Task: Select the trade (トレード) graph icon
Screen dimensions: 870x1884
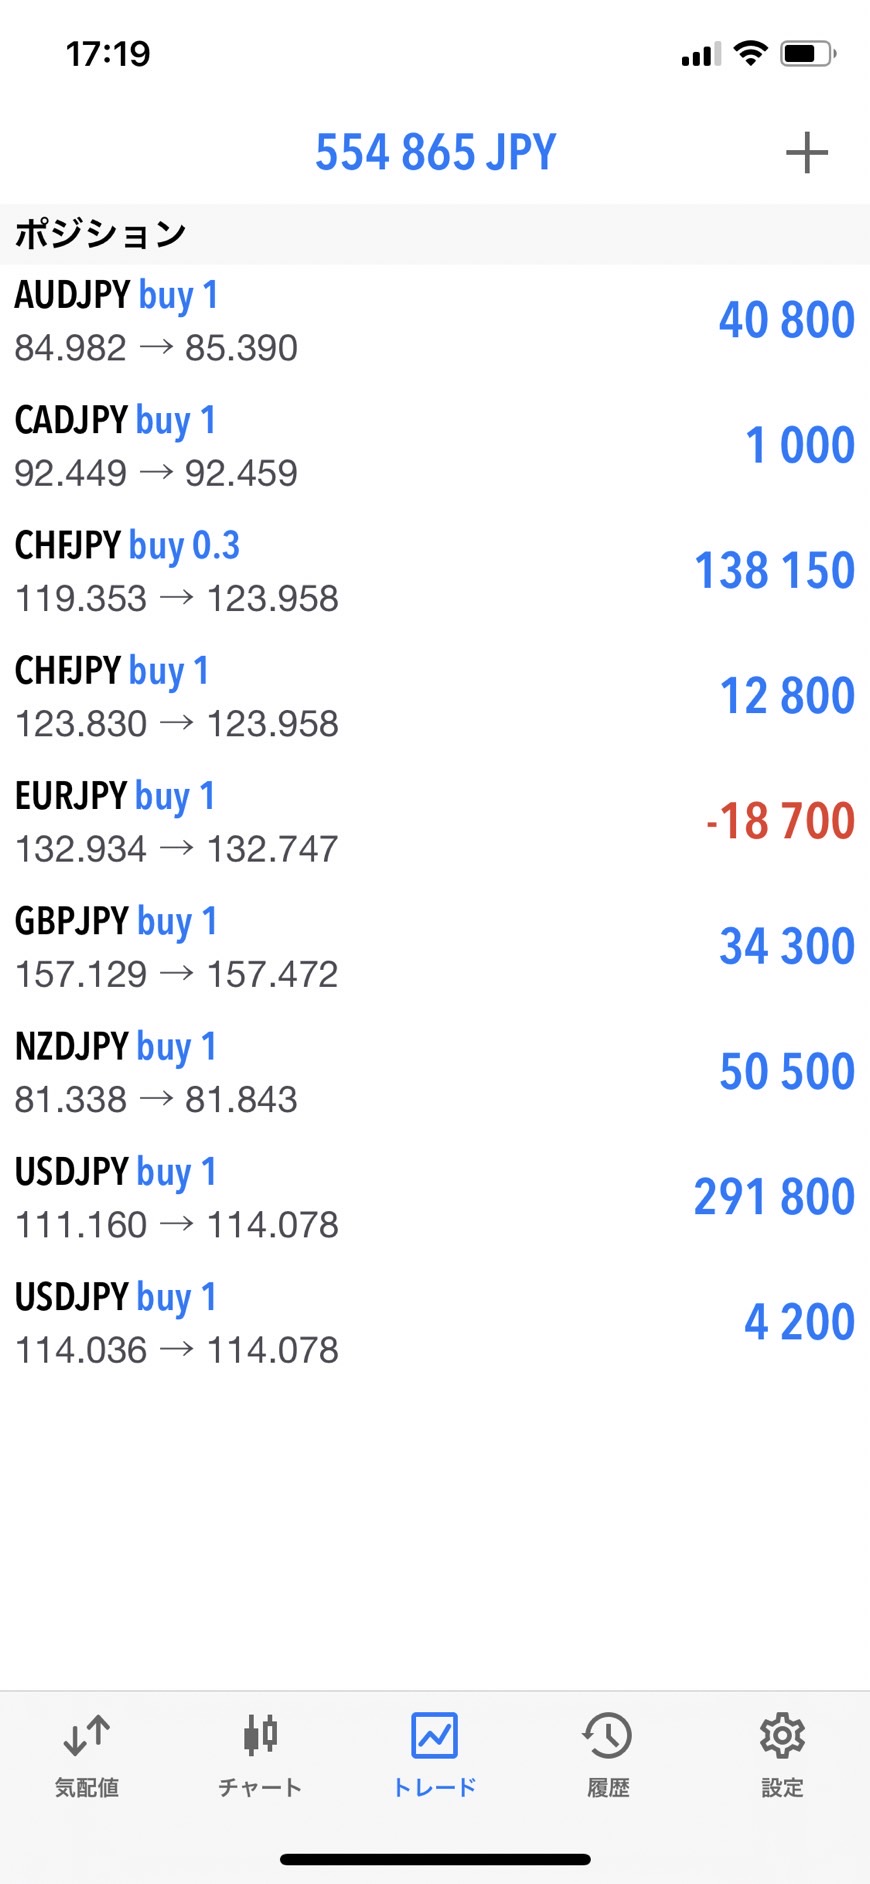Action: [x=434, y=1736]
